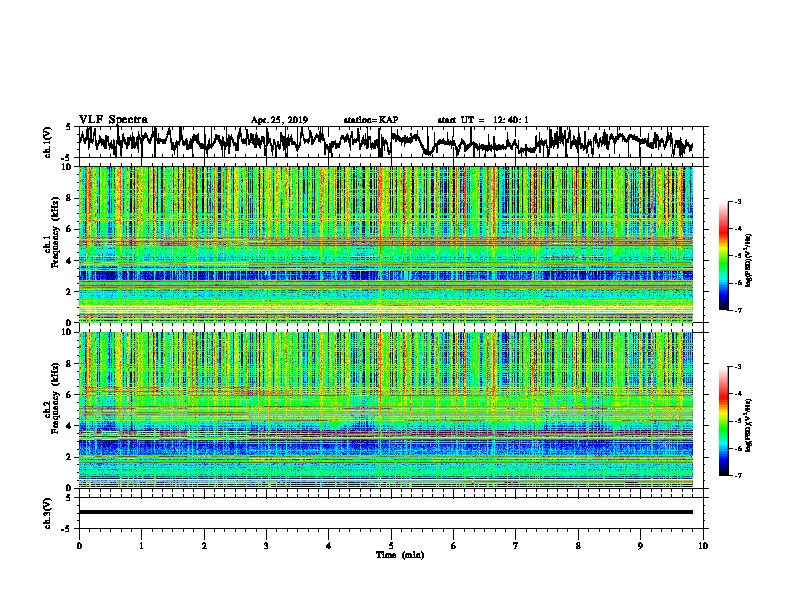Click the time axis tick label "10"
This screenshot has width=792, height=612.
[703, 546]
